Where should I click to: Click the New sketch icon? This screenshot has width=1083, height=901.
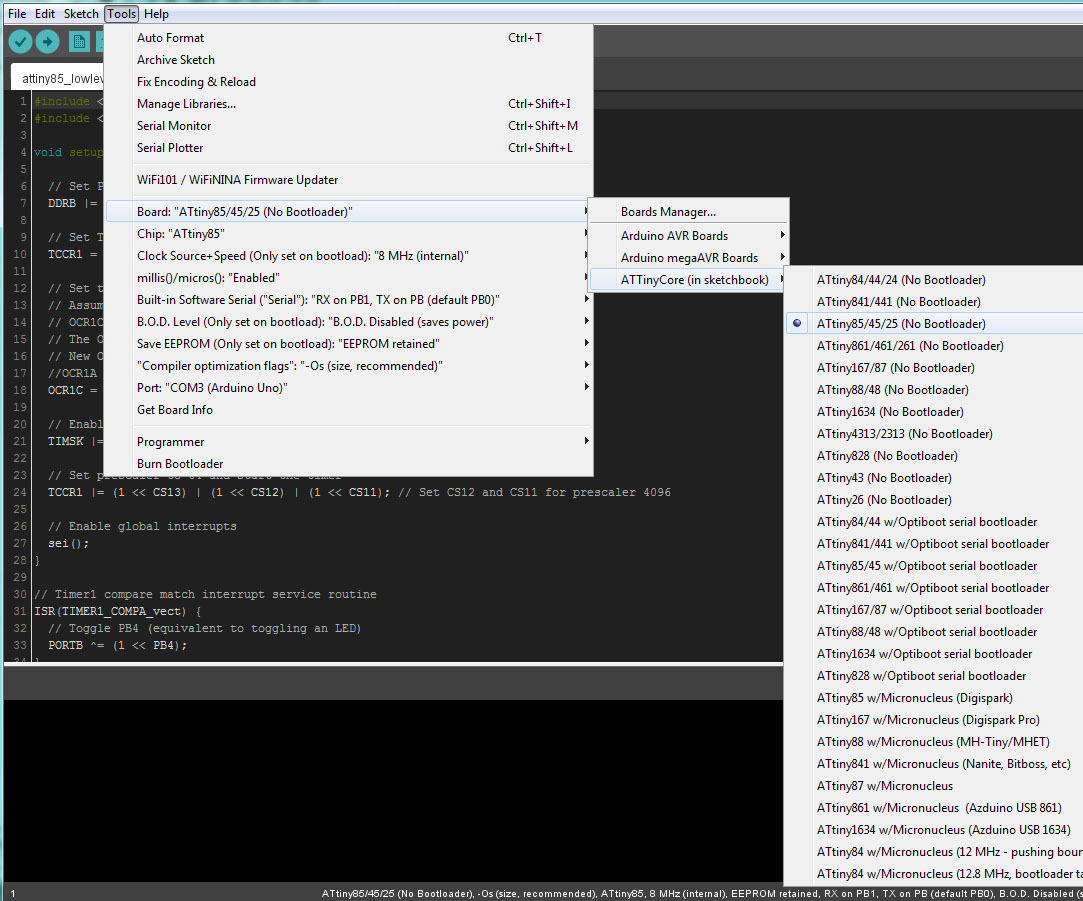pyautogui.click(x=79, y=42)
